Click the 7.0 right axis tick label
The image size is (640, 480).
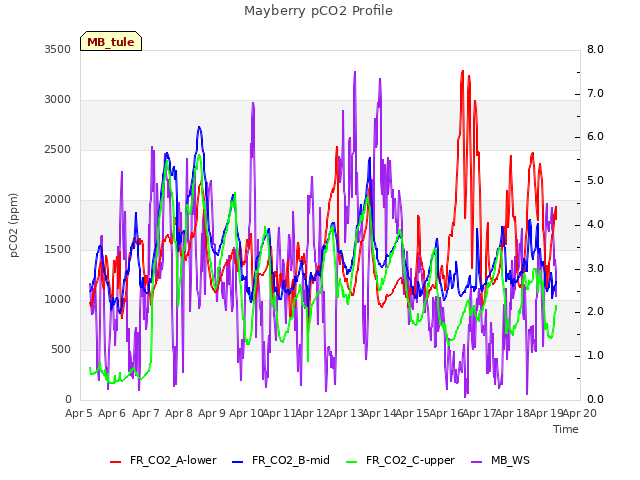[x=596, y=93]
